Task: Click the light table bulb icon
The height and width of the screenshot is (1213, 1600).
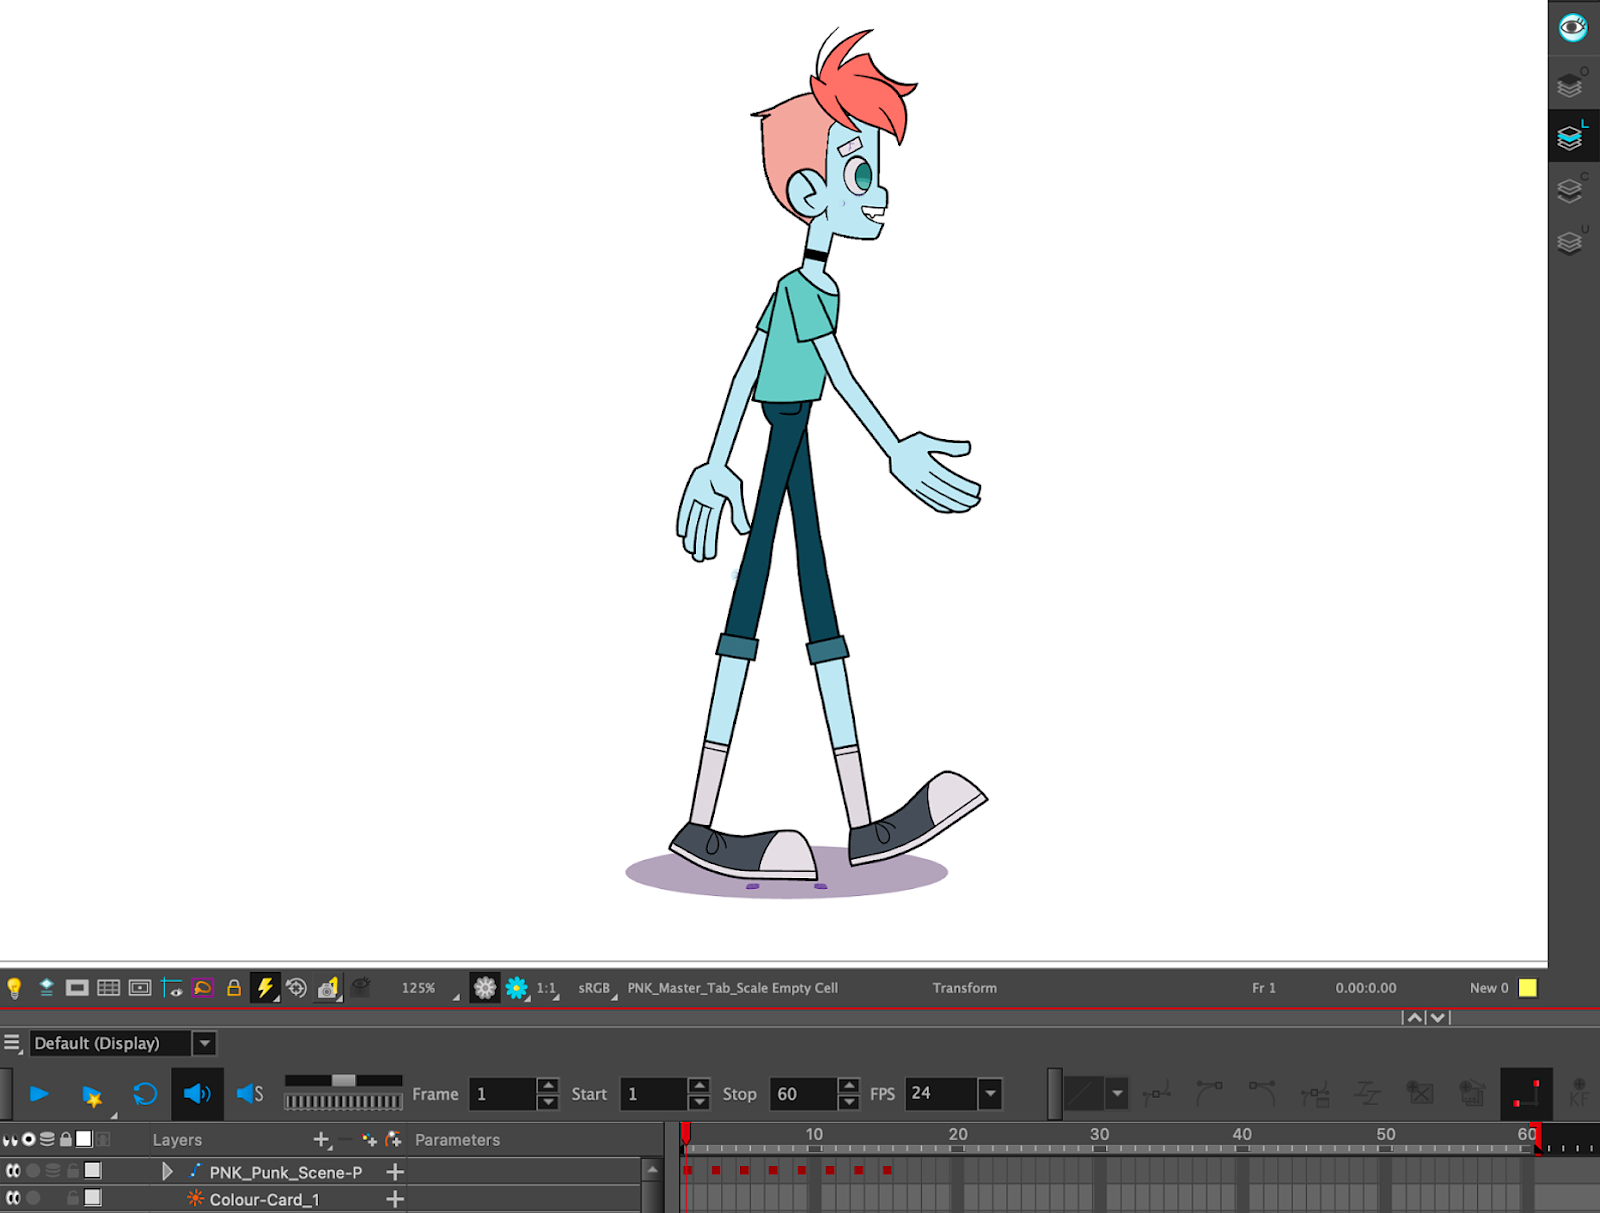Action: coord(14,988)
